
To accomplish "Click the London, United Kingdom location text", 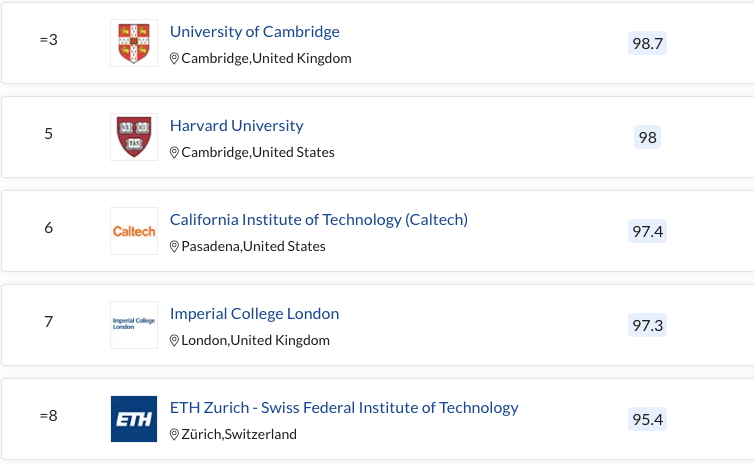I will (x=255, y=340).
